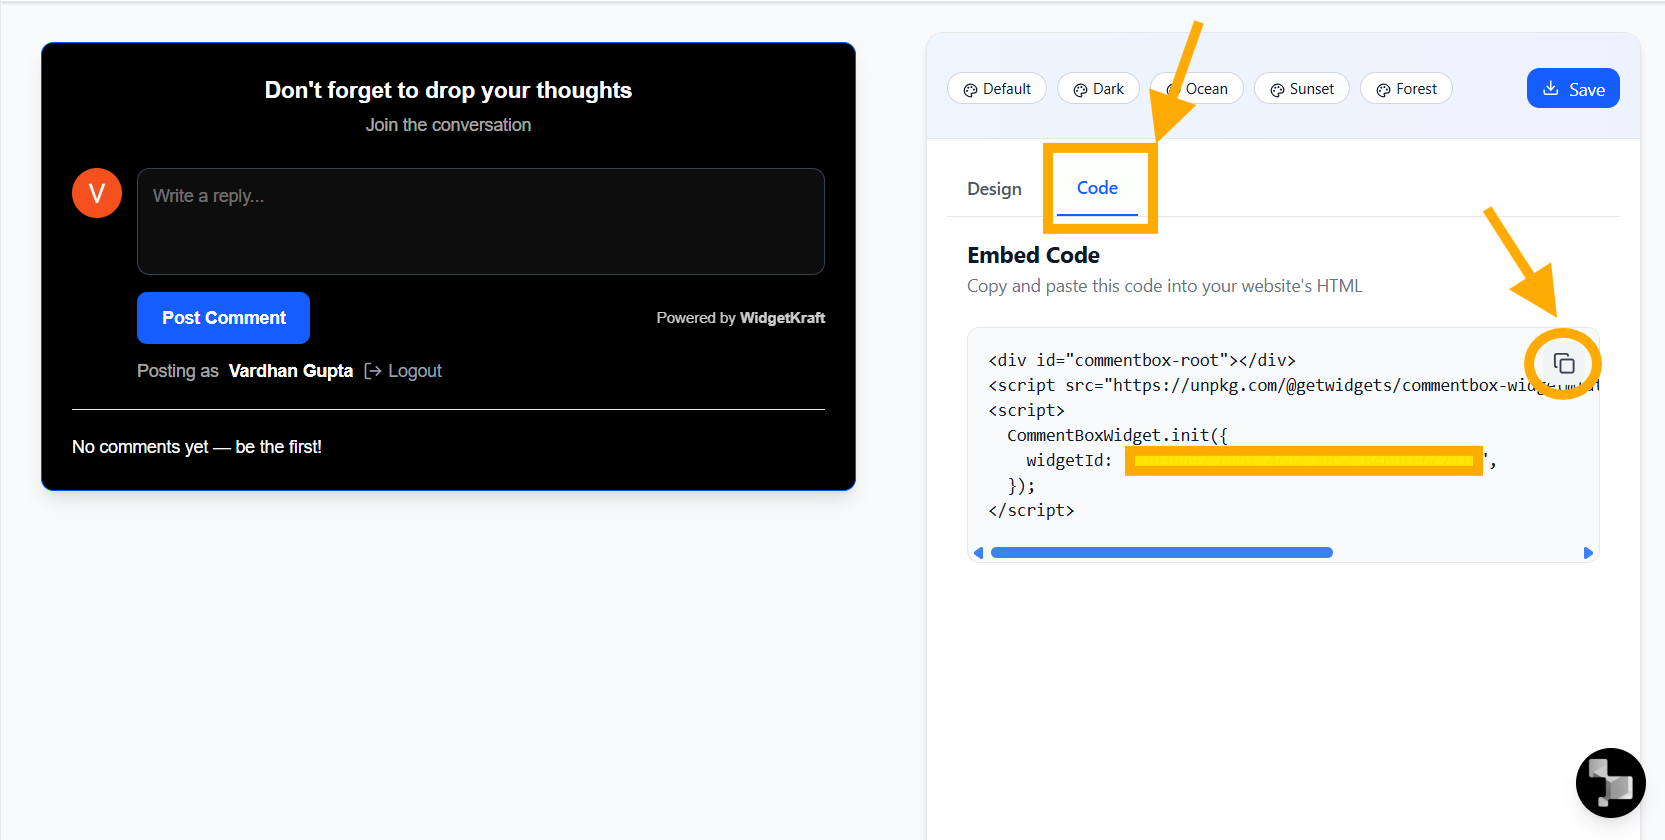Viewport: 1665px width, 840px height.
Task: Log out using the Logout link
Action: pyautogui.click(x=404, y=371)
